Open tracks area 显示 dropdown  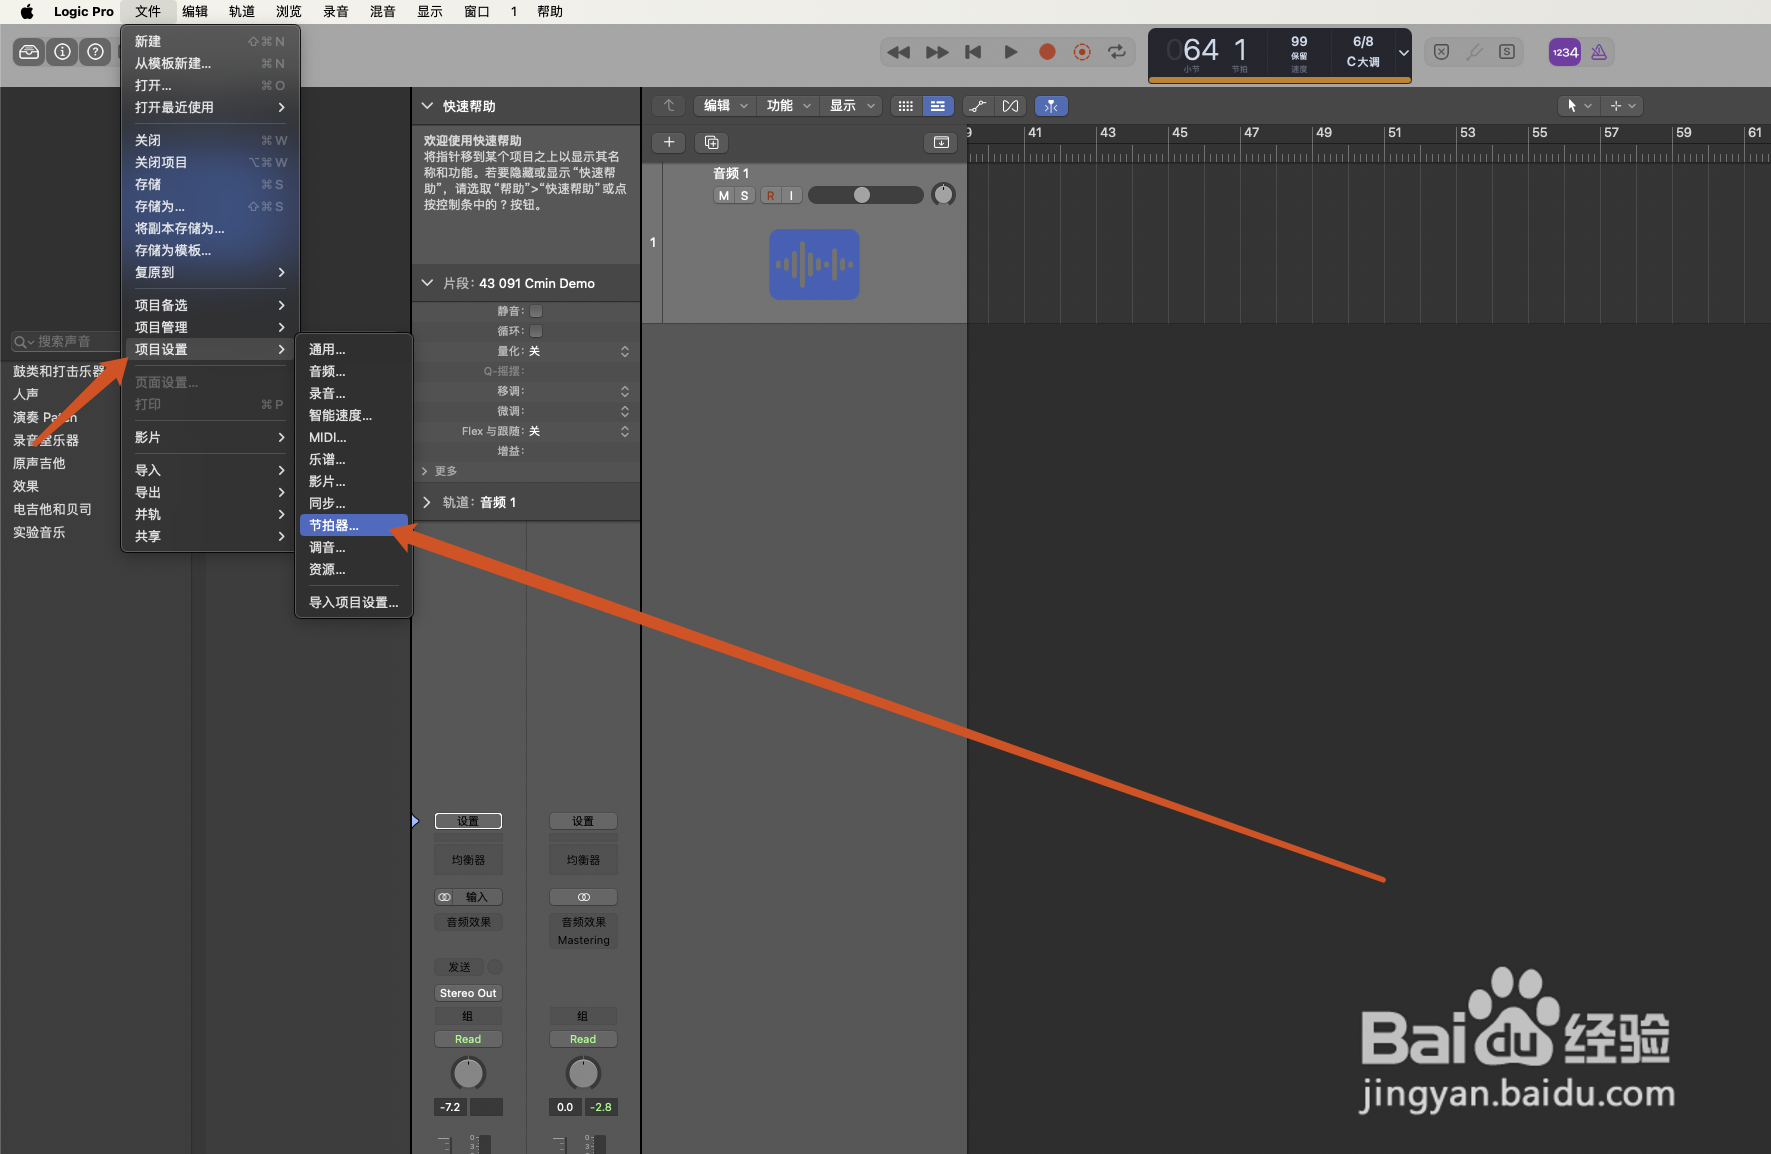[851, 106]
